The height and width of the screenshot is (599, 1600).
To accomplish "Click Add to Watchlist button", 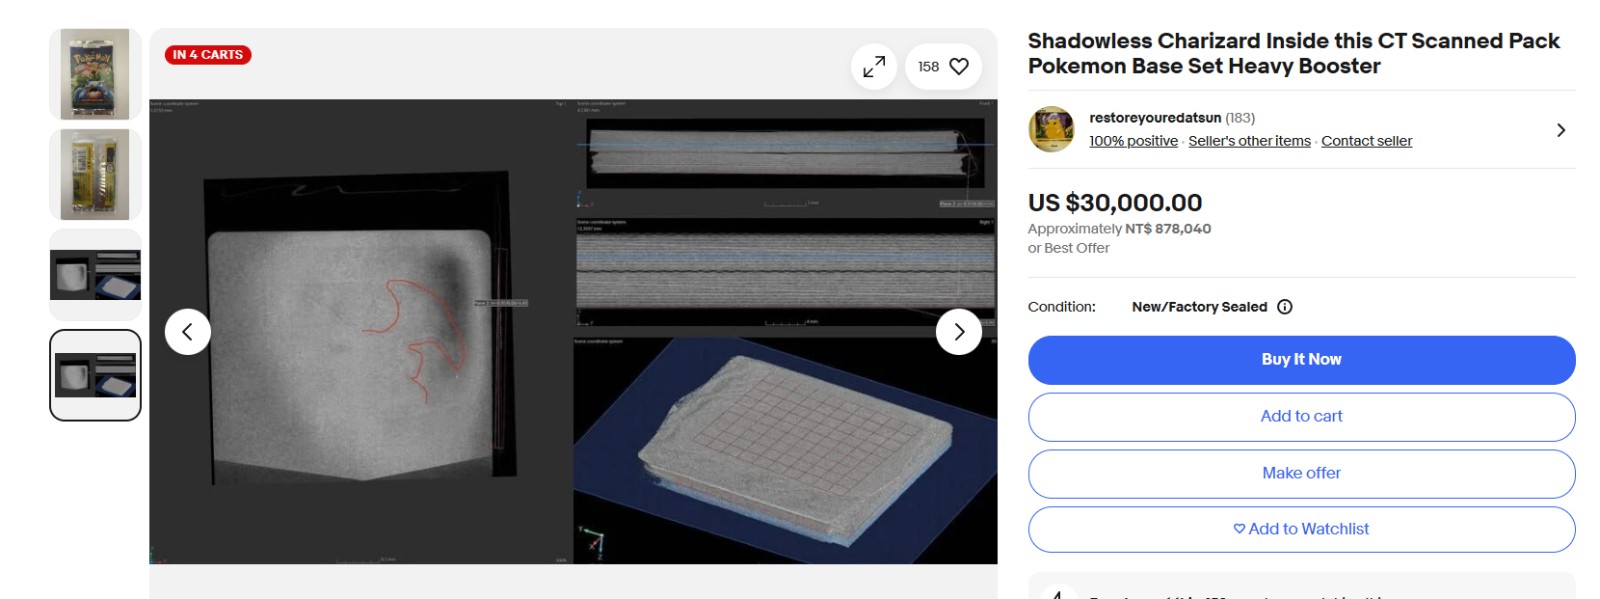I will pos(1301,529).
